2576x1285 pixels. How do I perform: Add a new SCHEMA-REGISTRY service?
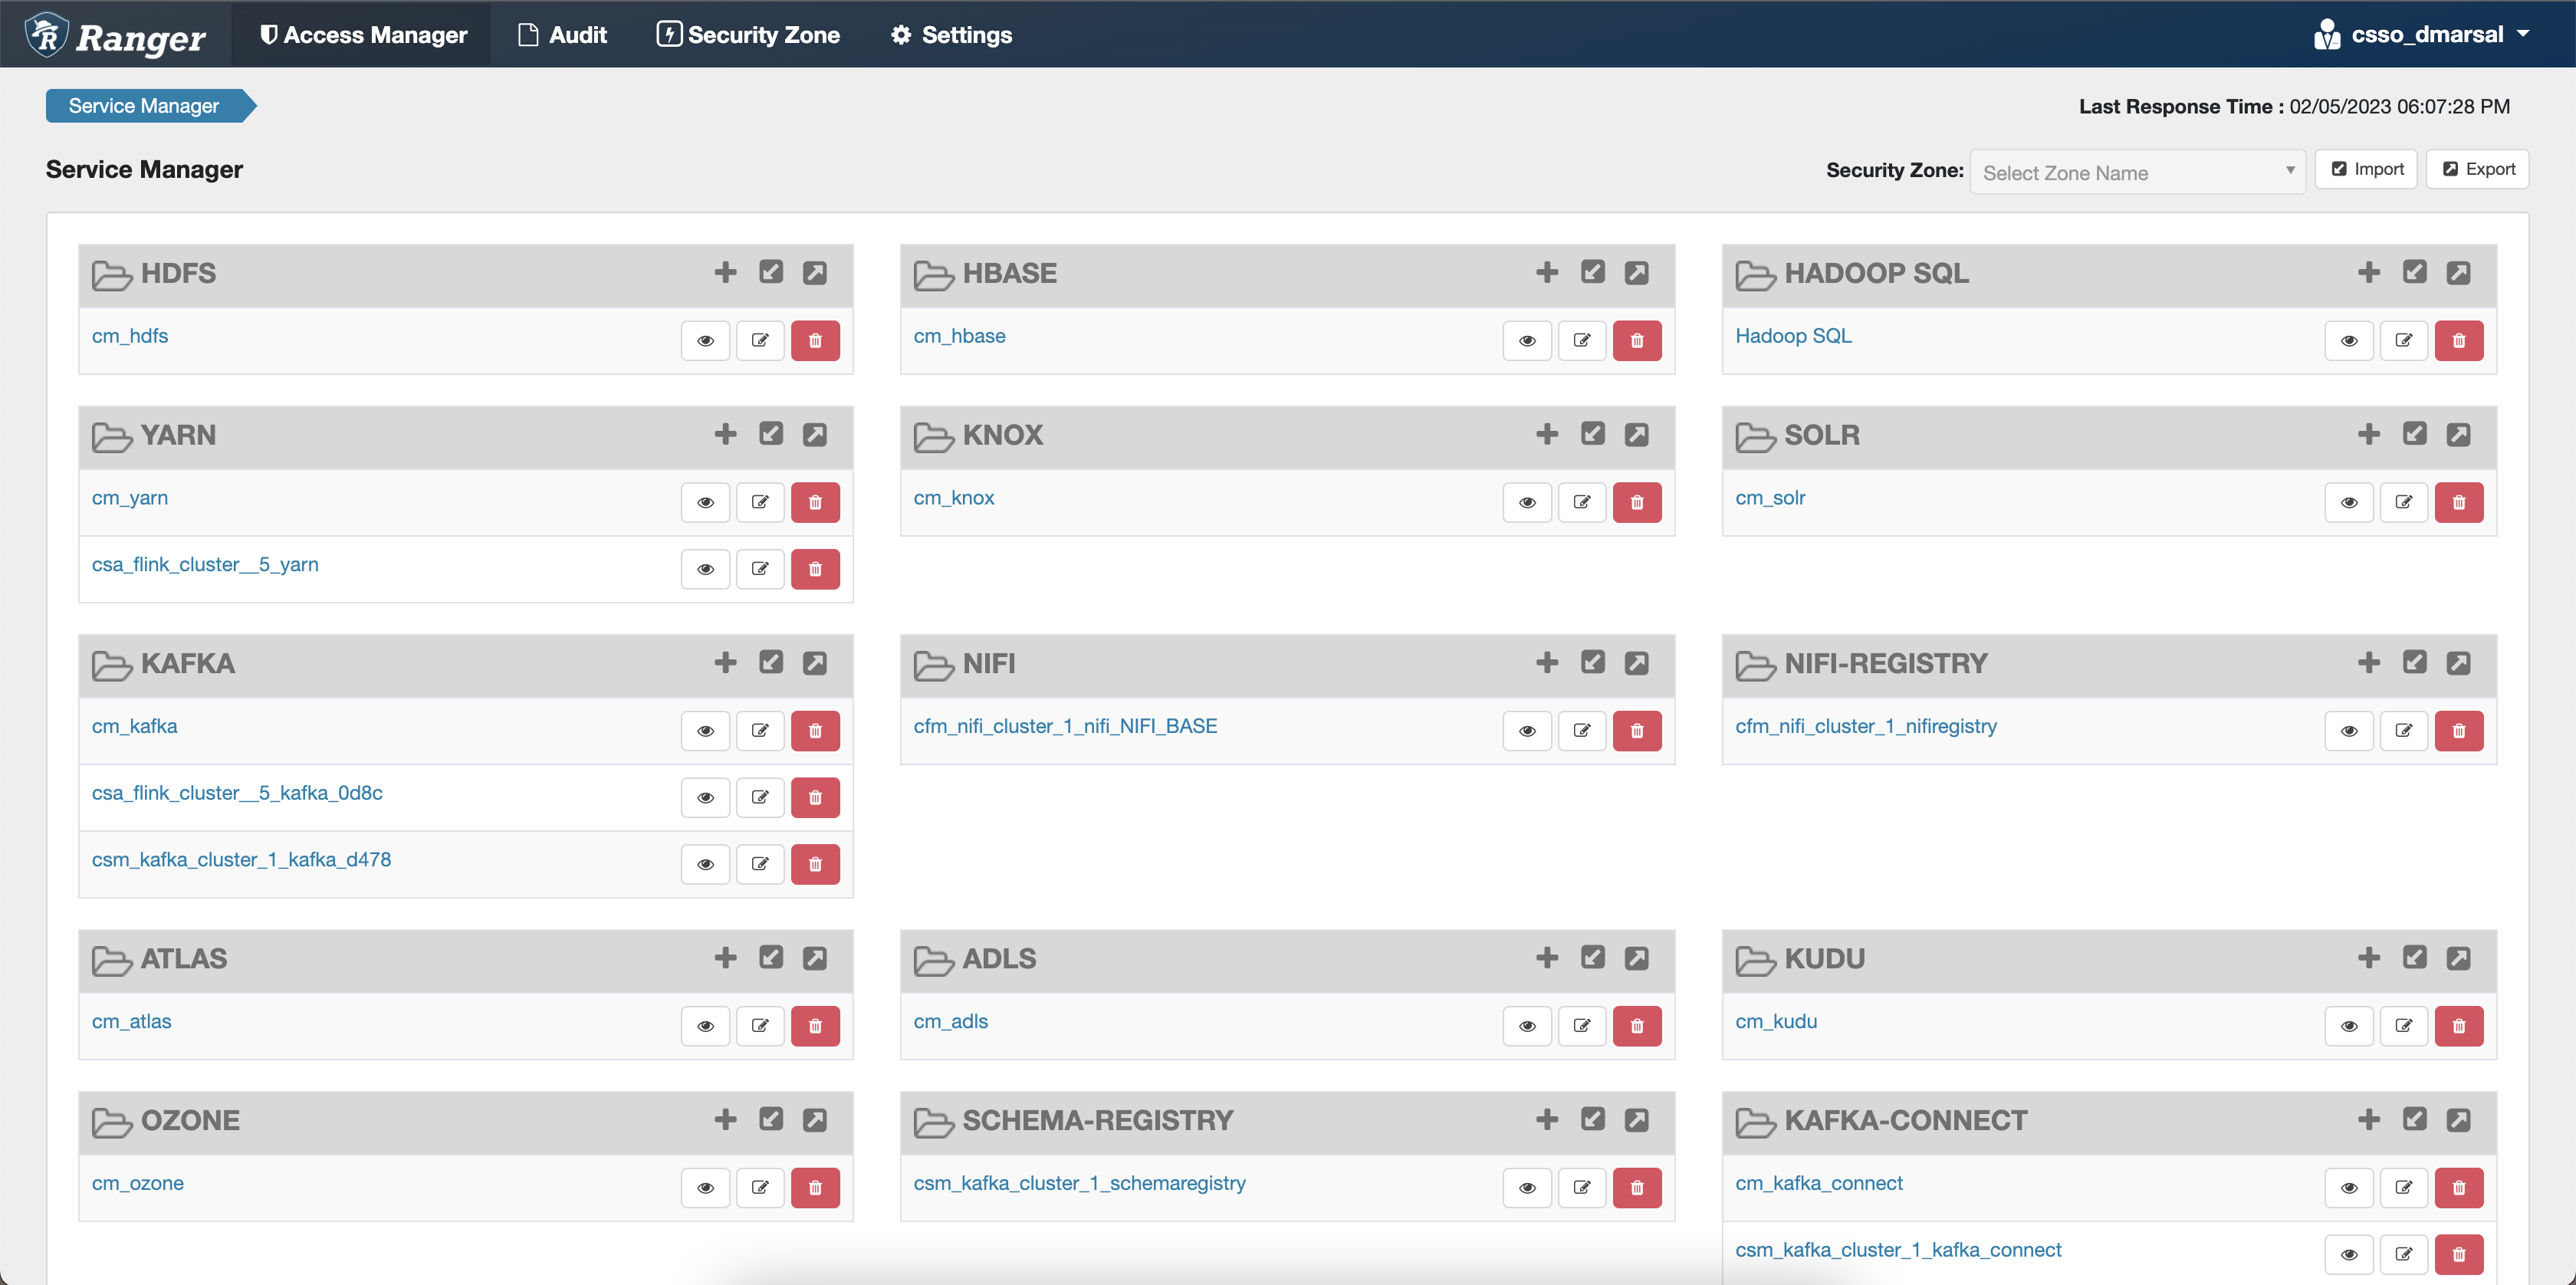click(x=1546, y=1120)
